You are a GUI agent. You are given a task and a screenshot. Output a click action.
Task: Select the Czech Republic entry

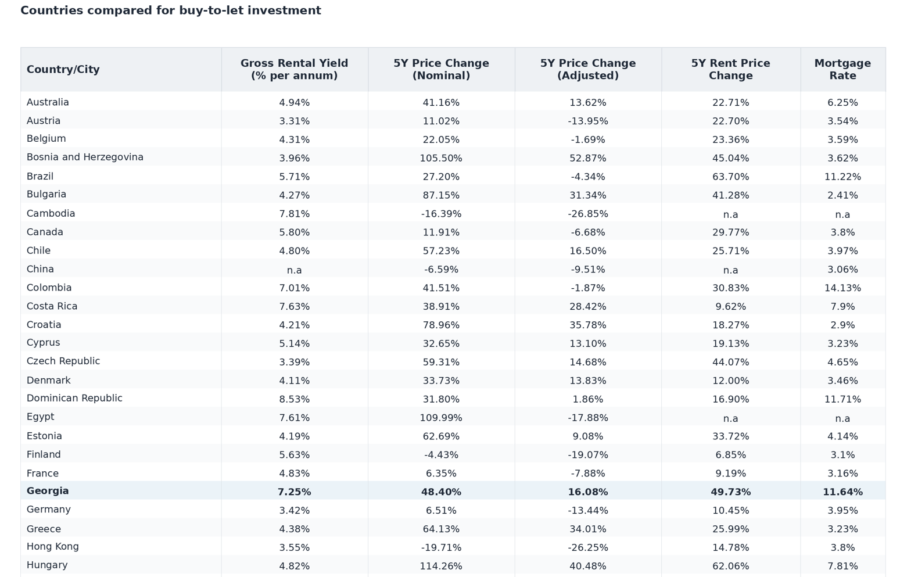coord(63,361)
